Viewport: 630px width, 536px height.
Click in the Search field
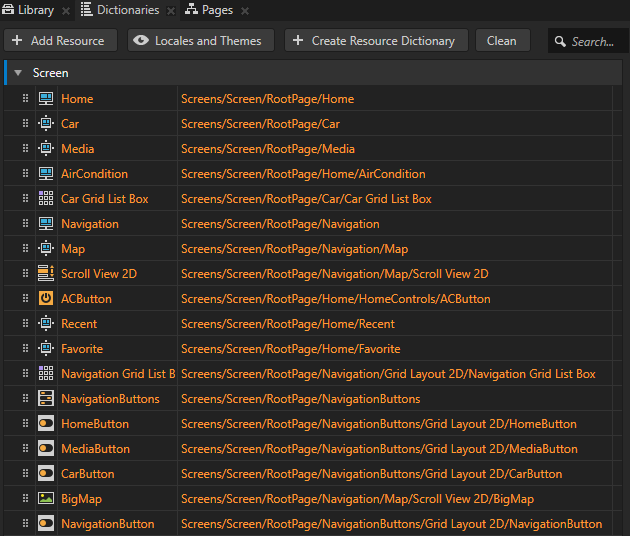pos(592,41)
